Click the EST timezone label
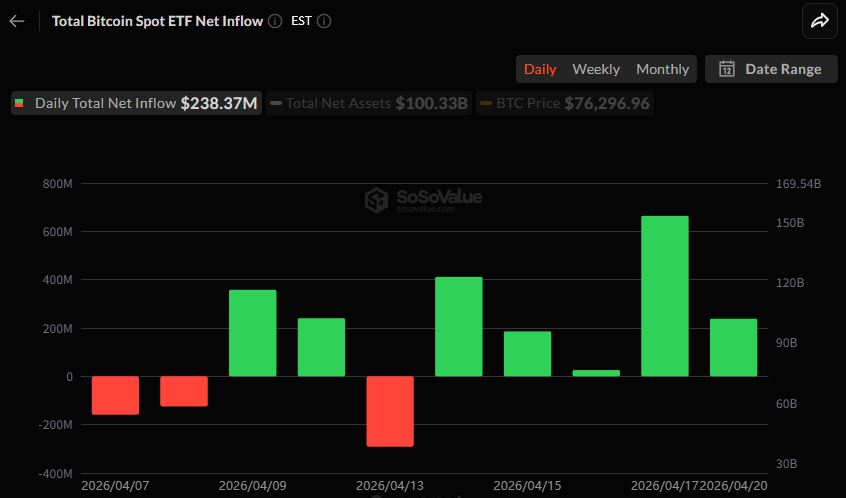846x498 pixels. click(301, 21)
